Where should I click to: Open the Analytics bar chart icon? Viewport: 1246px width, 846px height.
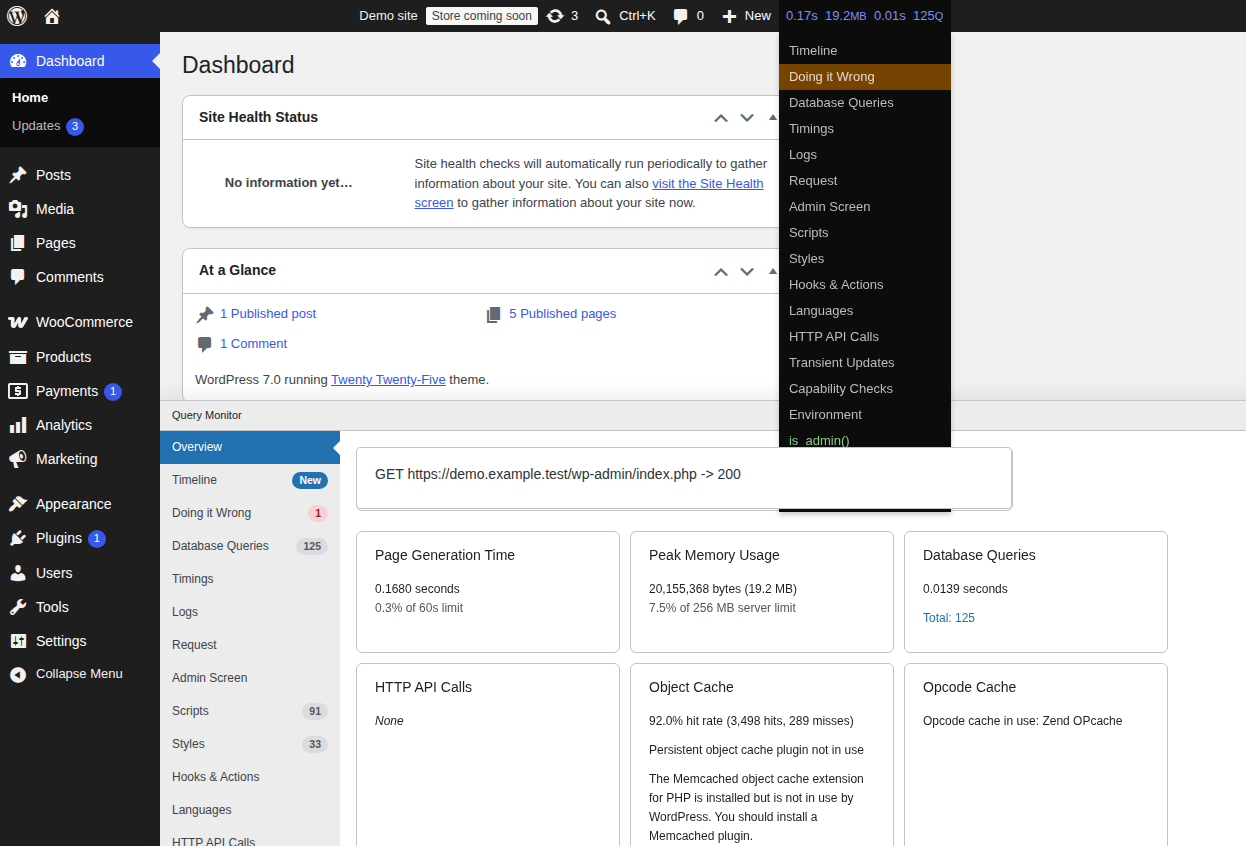[18, 425]
